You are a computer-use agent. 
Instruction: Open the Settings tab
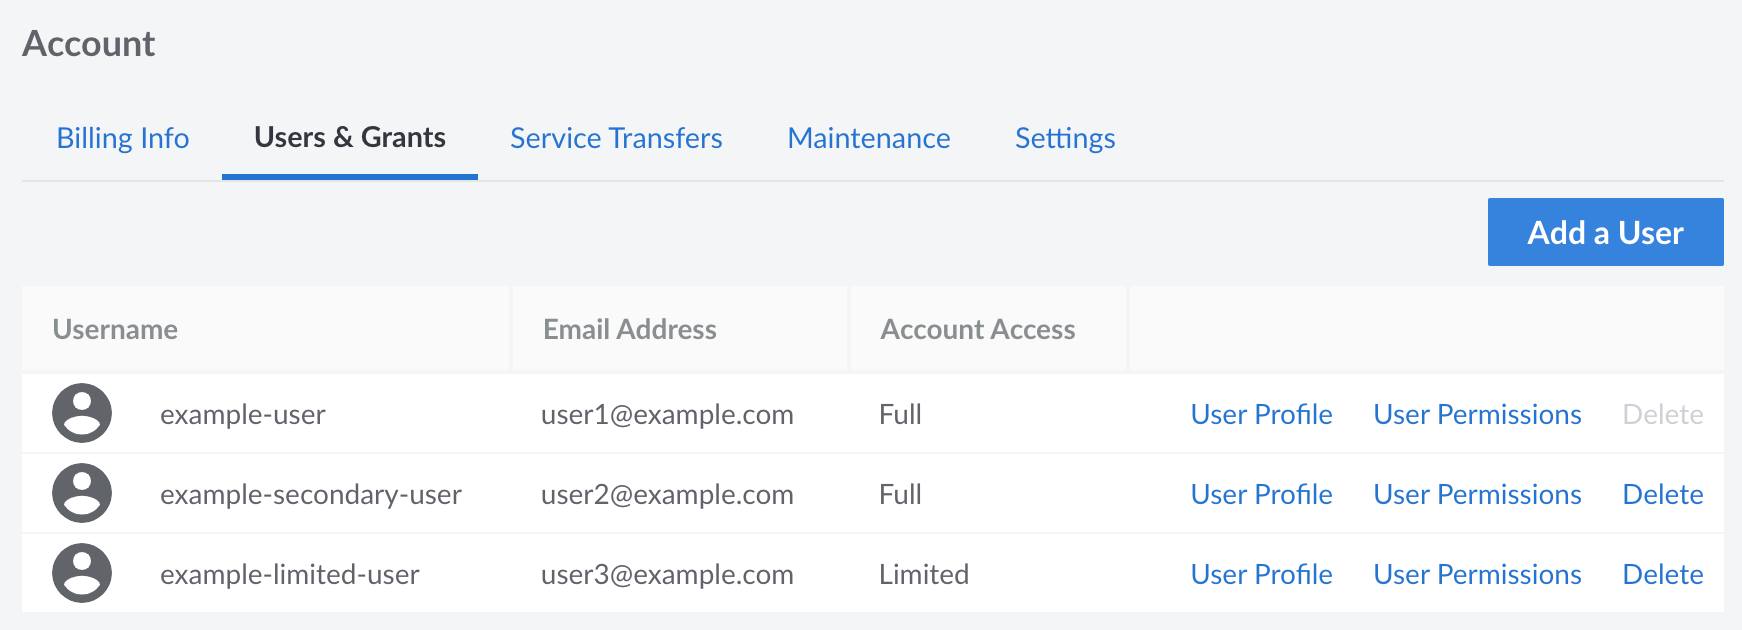point(1064,138)
